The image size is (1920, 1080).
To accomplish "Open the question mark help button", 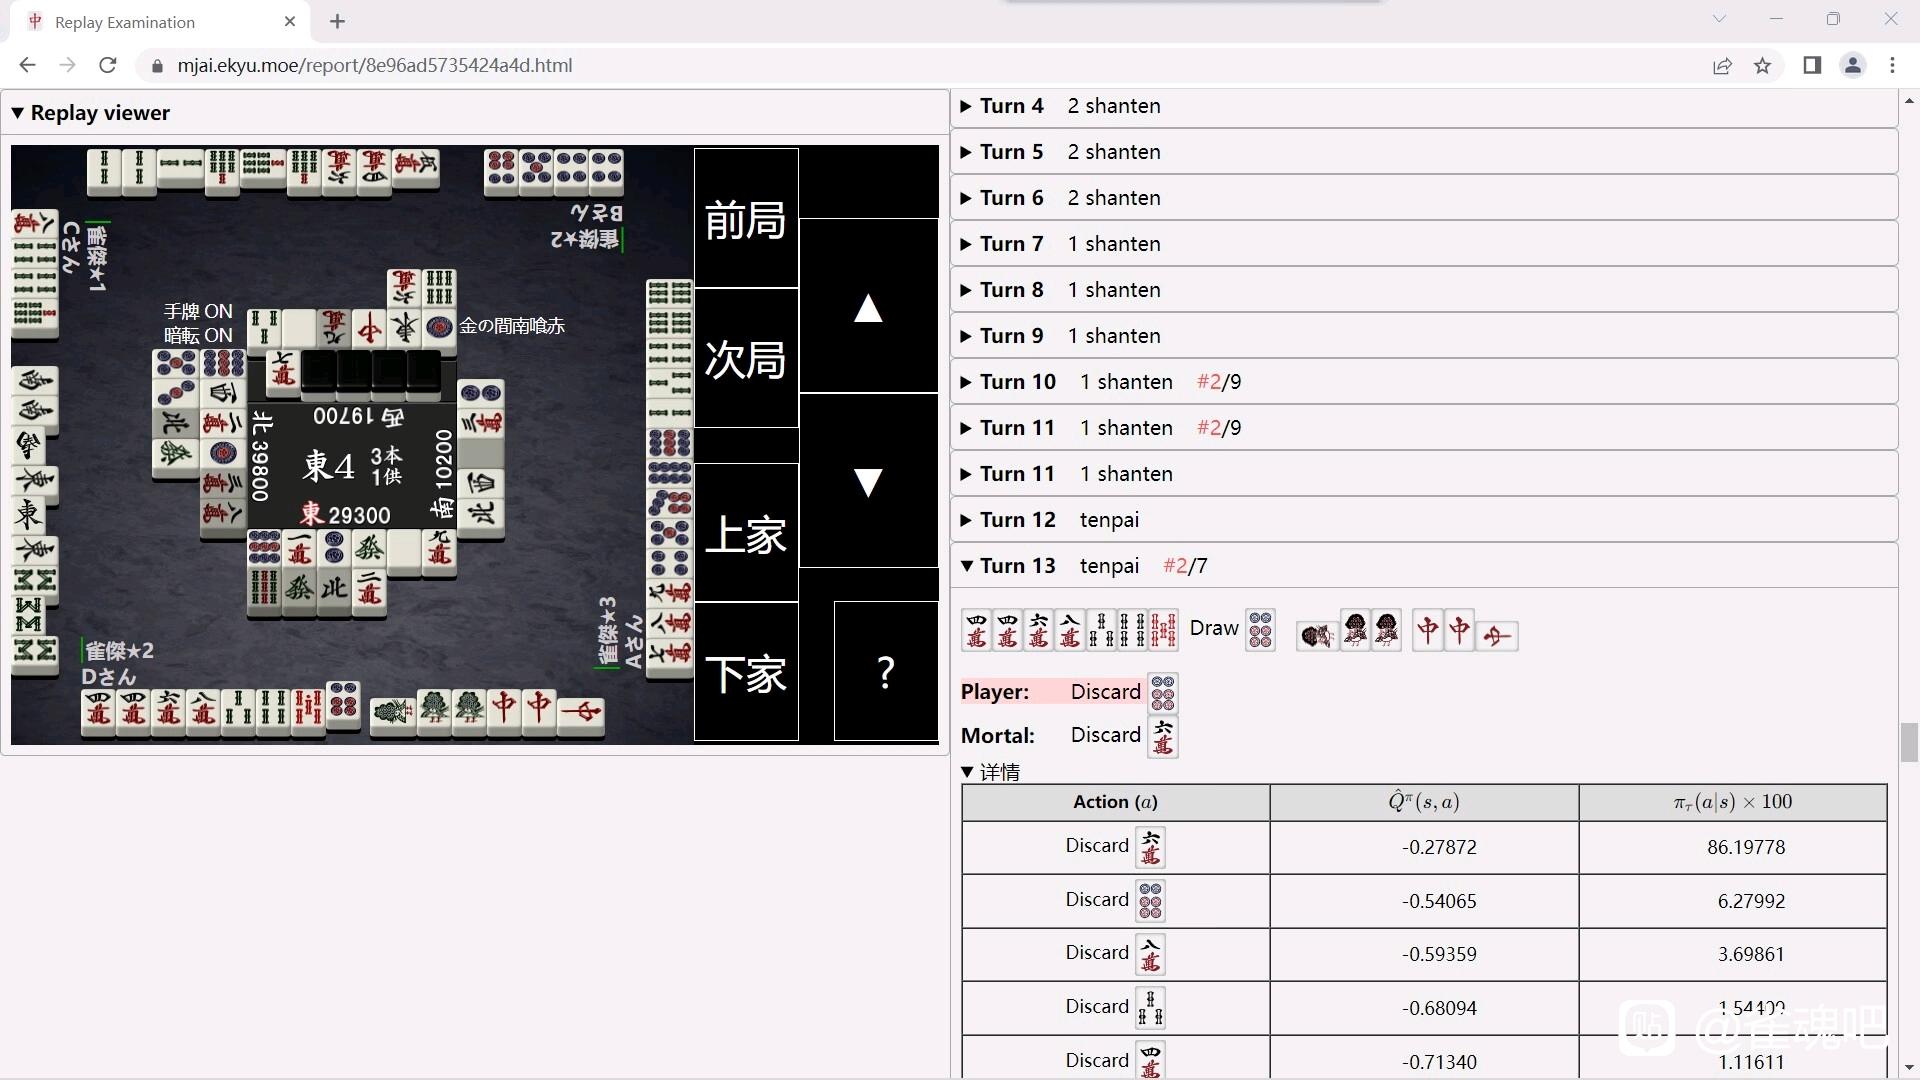I will [885, 671].
